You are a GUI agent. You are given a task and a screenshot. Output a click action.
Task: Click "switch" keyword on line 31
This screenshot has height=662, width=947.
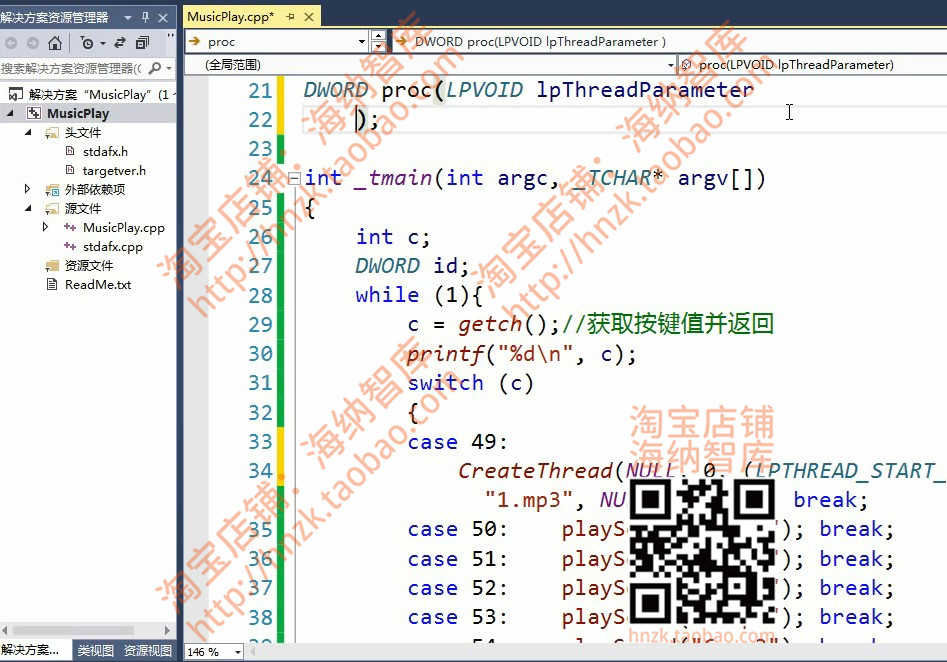click(445, 383)
